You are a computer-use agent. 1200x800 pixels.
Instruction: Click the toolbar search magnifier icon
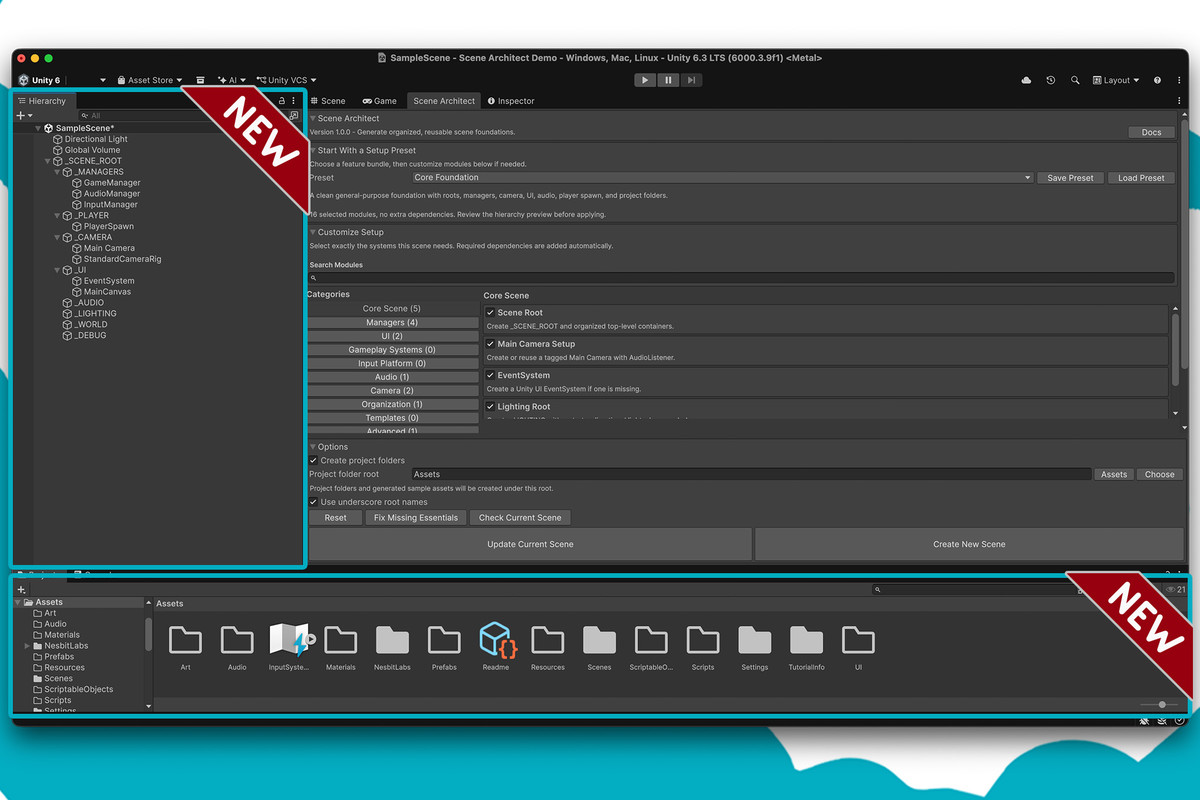pos(1075,80)
